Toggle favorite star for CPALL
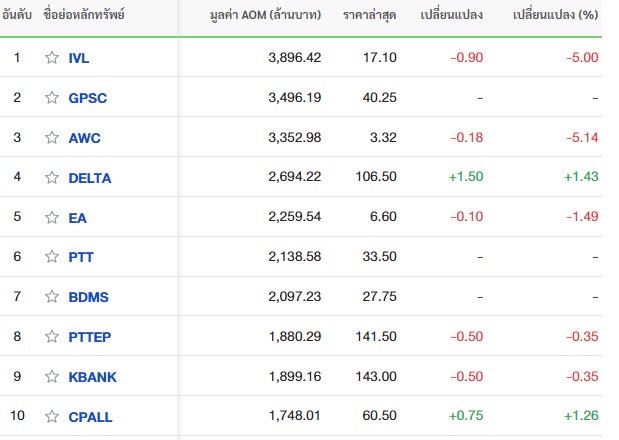This screenshot has height=440, width=619. click(52, 416)
